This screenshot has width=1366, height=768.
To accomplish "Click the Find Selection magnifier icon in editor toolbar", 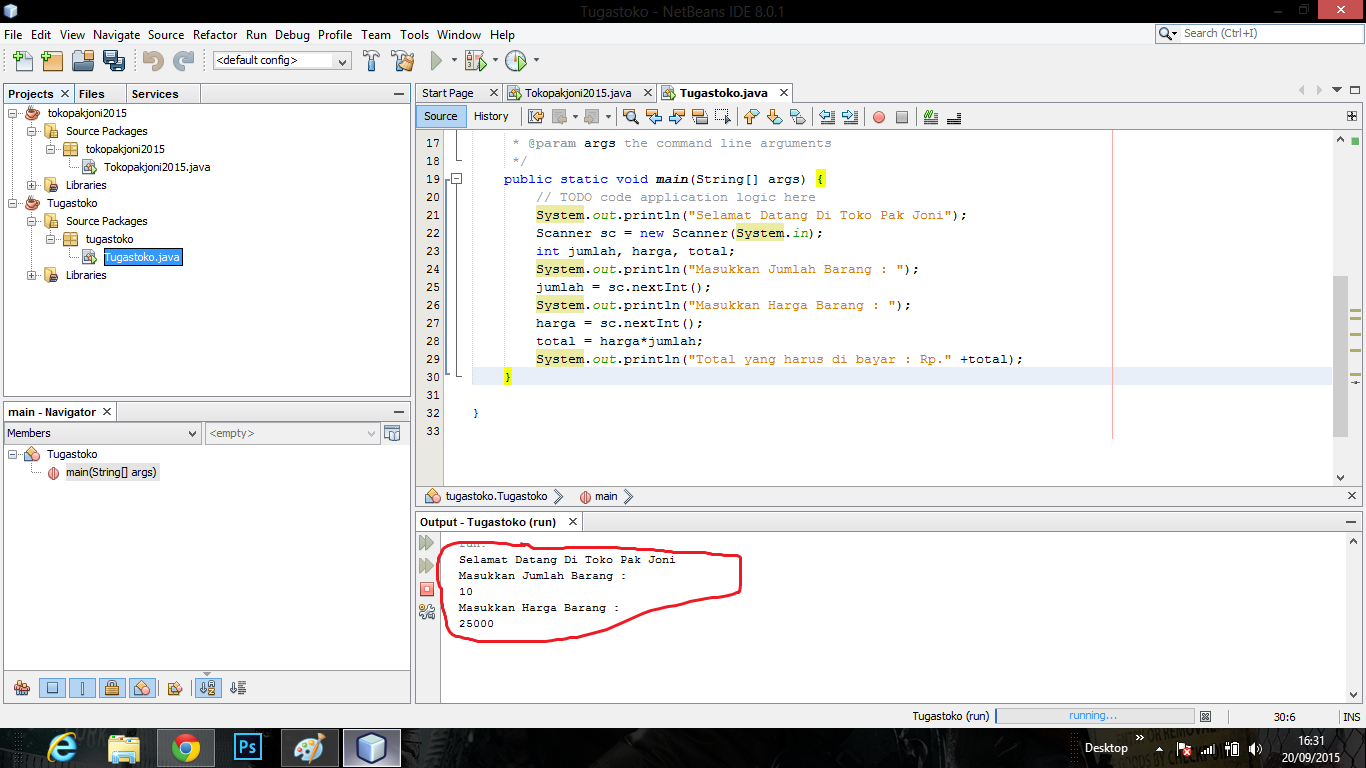I will coord(630,117).
